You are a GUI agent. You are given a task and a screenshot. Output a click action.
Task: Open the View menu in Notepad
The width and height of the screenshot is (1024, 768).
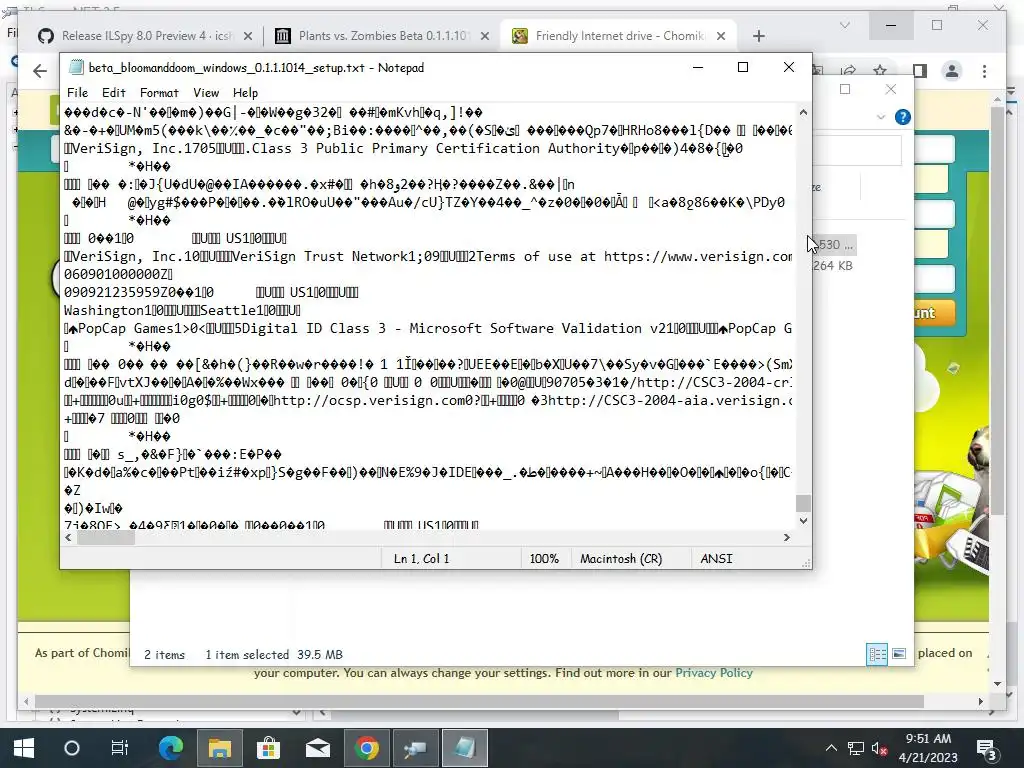206,93
